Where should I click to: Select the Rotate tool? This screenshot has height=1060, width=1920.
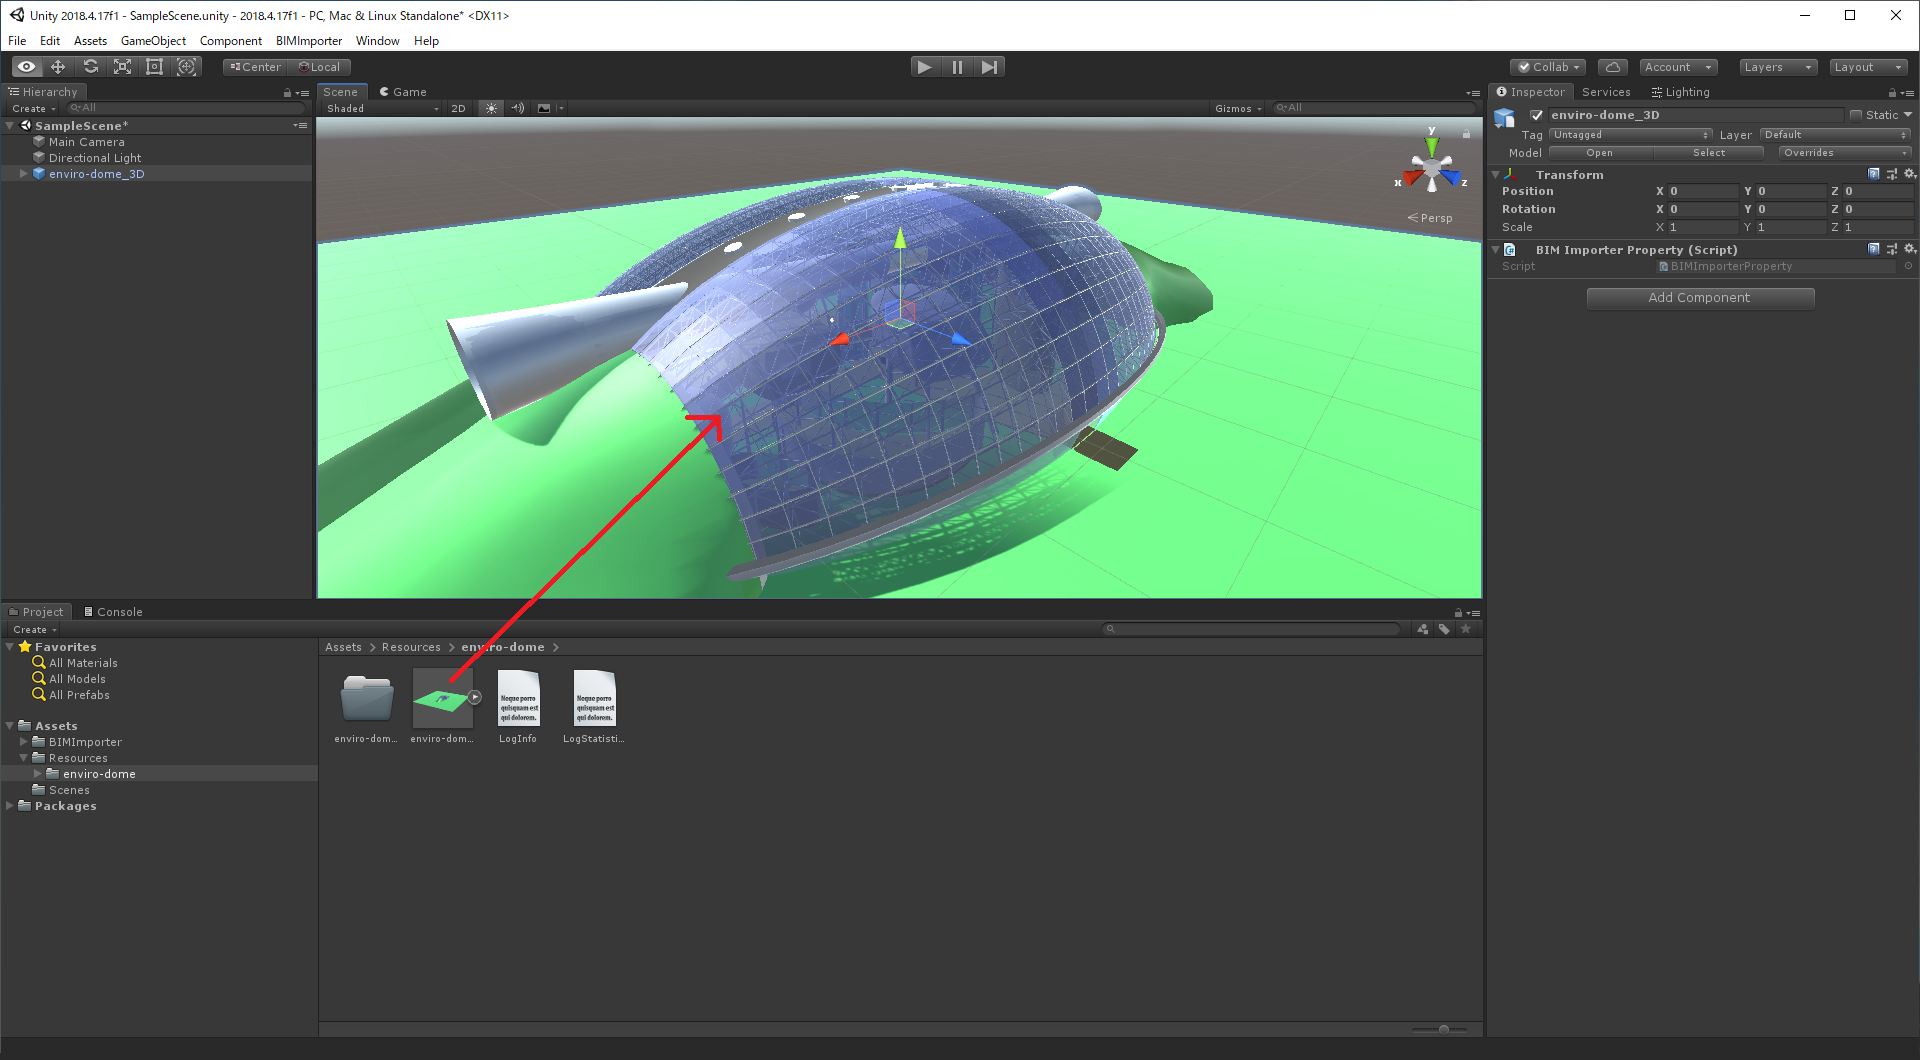tap(90, 66)
